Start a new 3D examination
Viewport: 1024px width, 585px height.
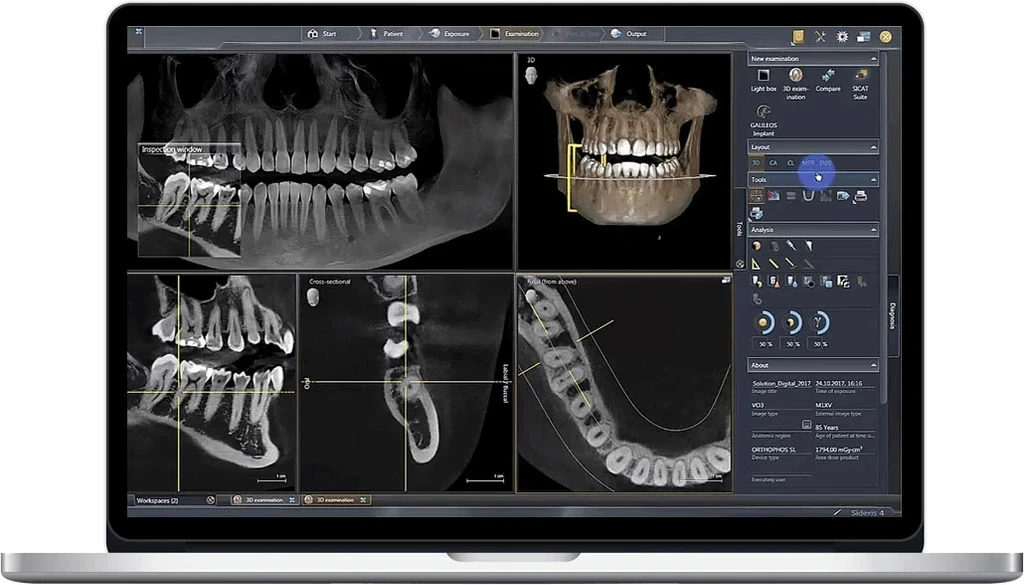795,76
